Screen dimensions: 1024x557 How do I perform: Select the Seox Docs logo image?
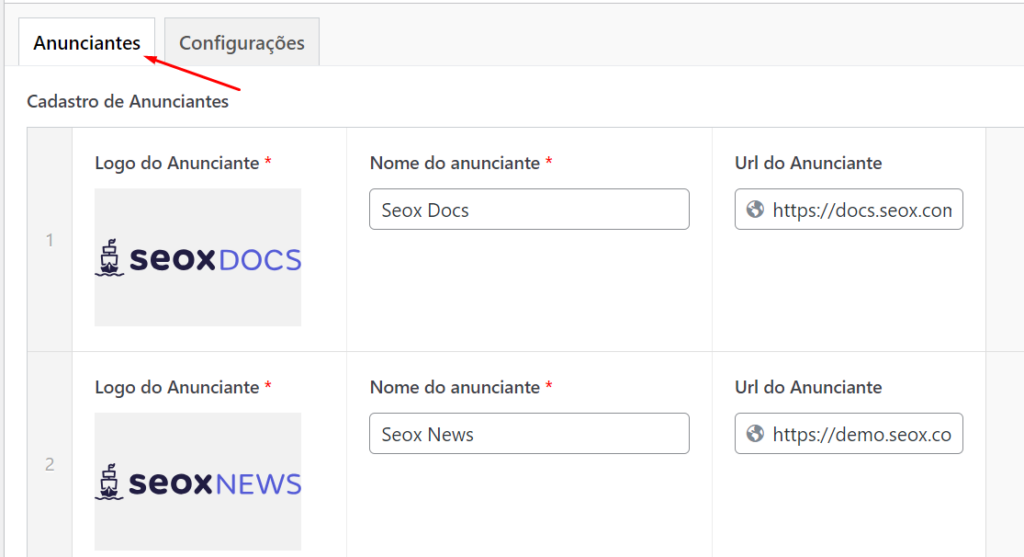coord(198,257)
